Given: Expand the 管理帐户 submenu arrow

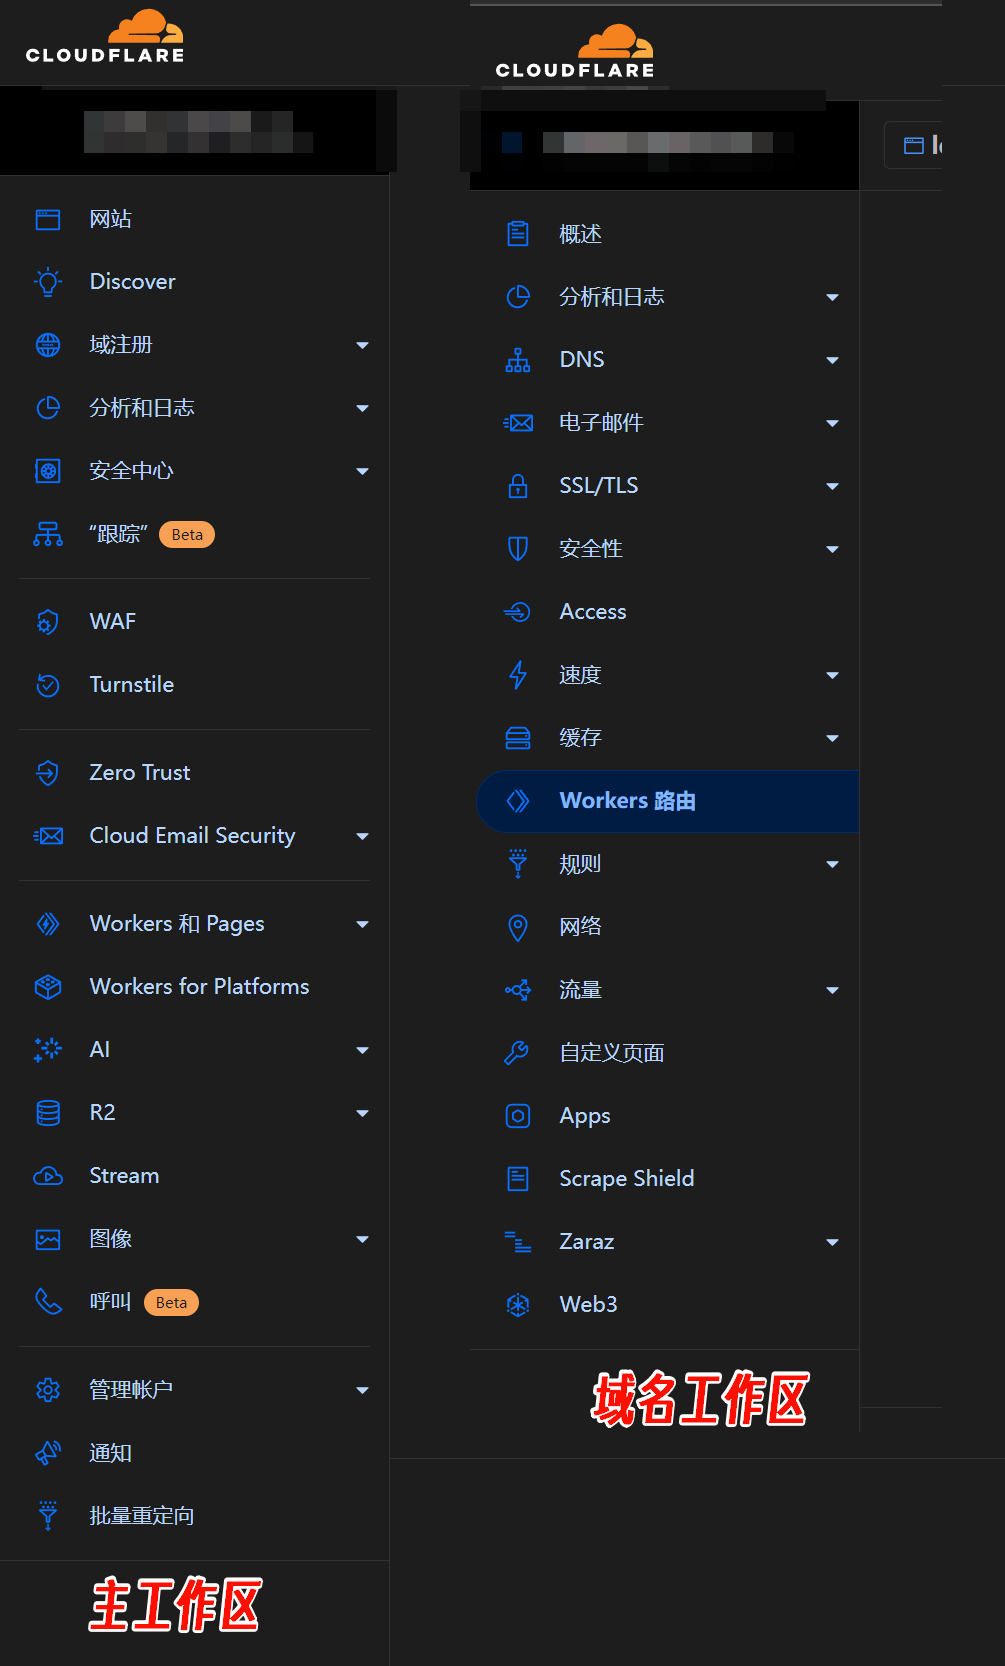Looking at the screenshot, I should (x=363, y=1390).
